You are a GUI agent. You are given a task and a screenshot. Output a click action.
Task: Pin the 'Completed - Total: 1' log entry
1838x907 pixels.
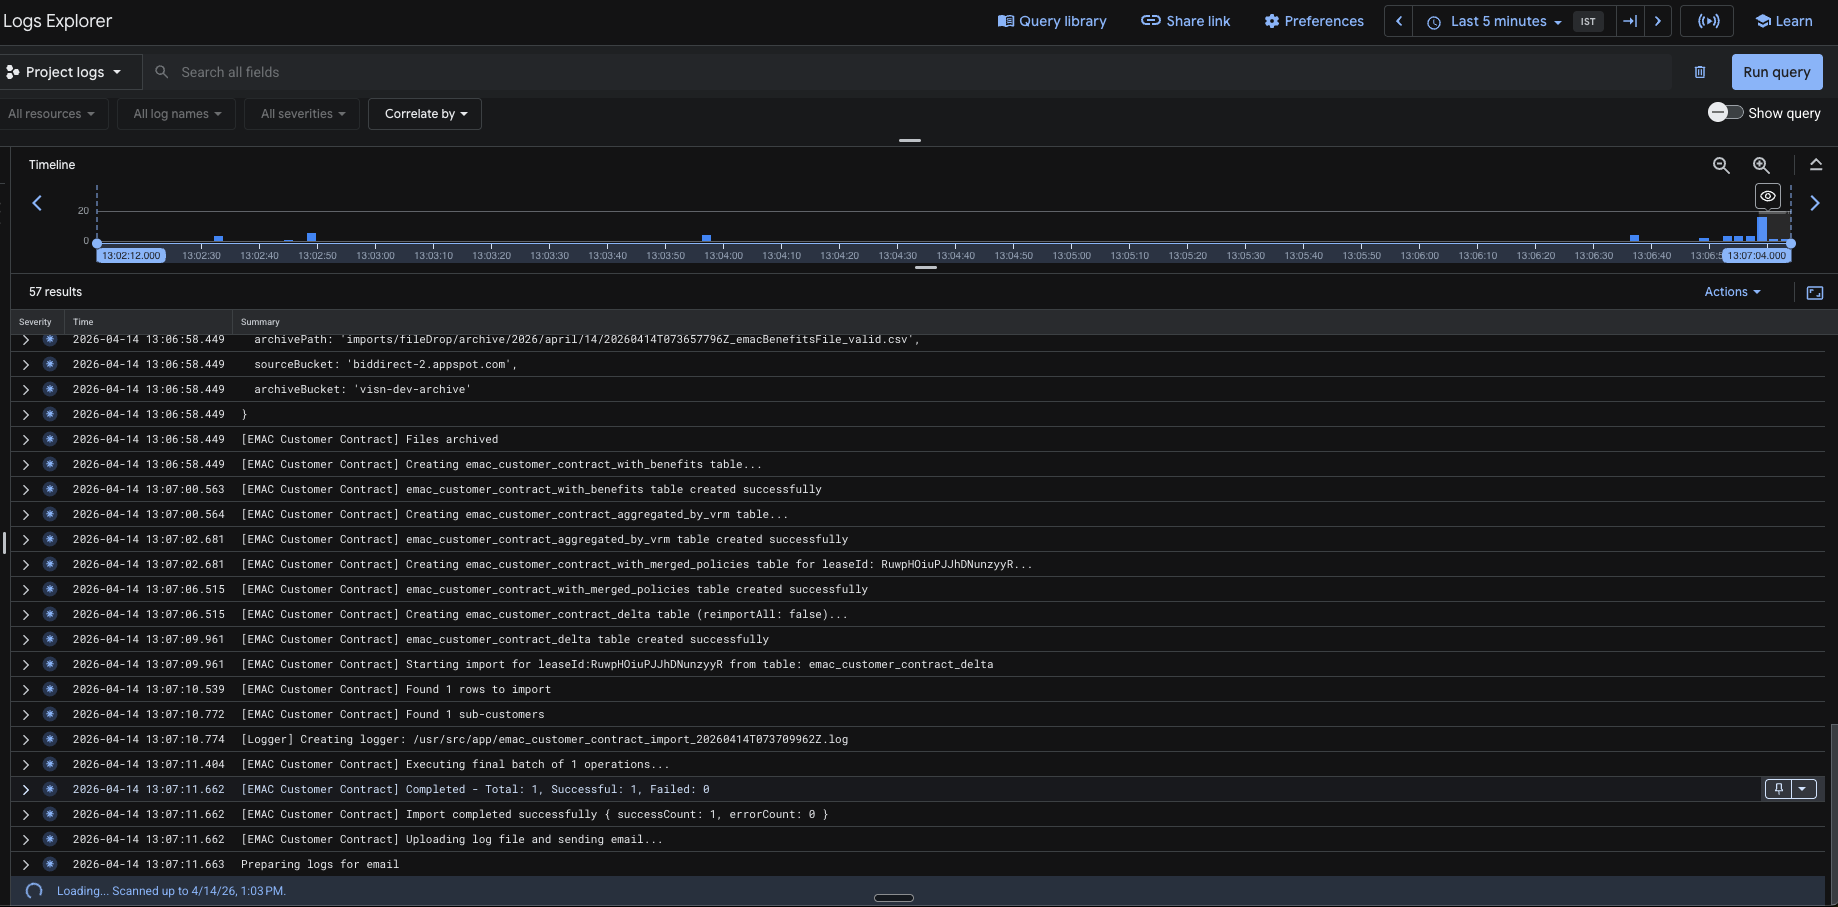click(x=1778, y=789)
